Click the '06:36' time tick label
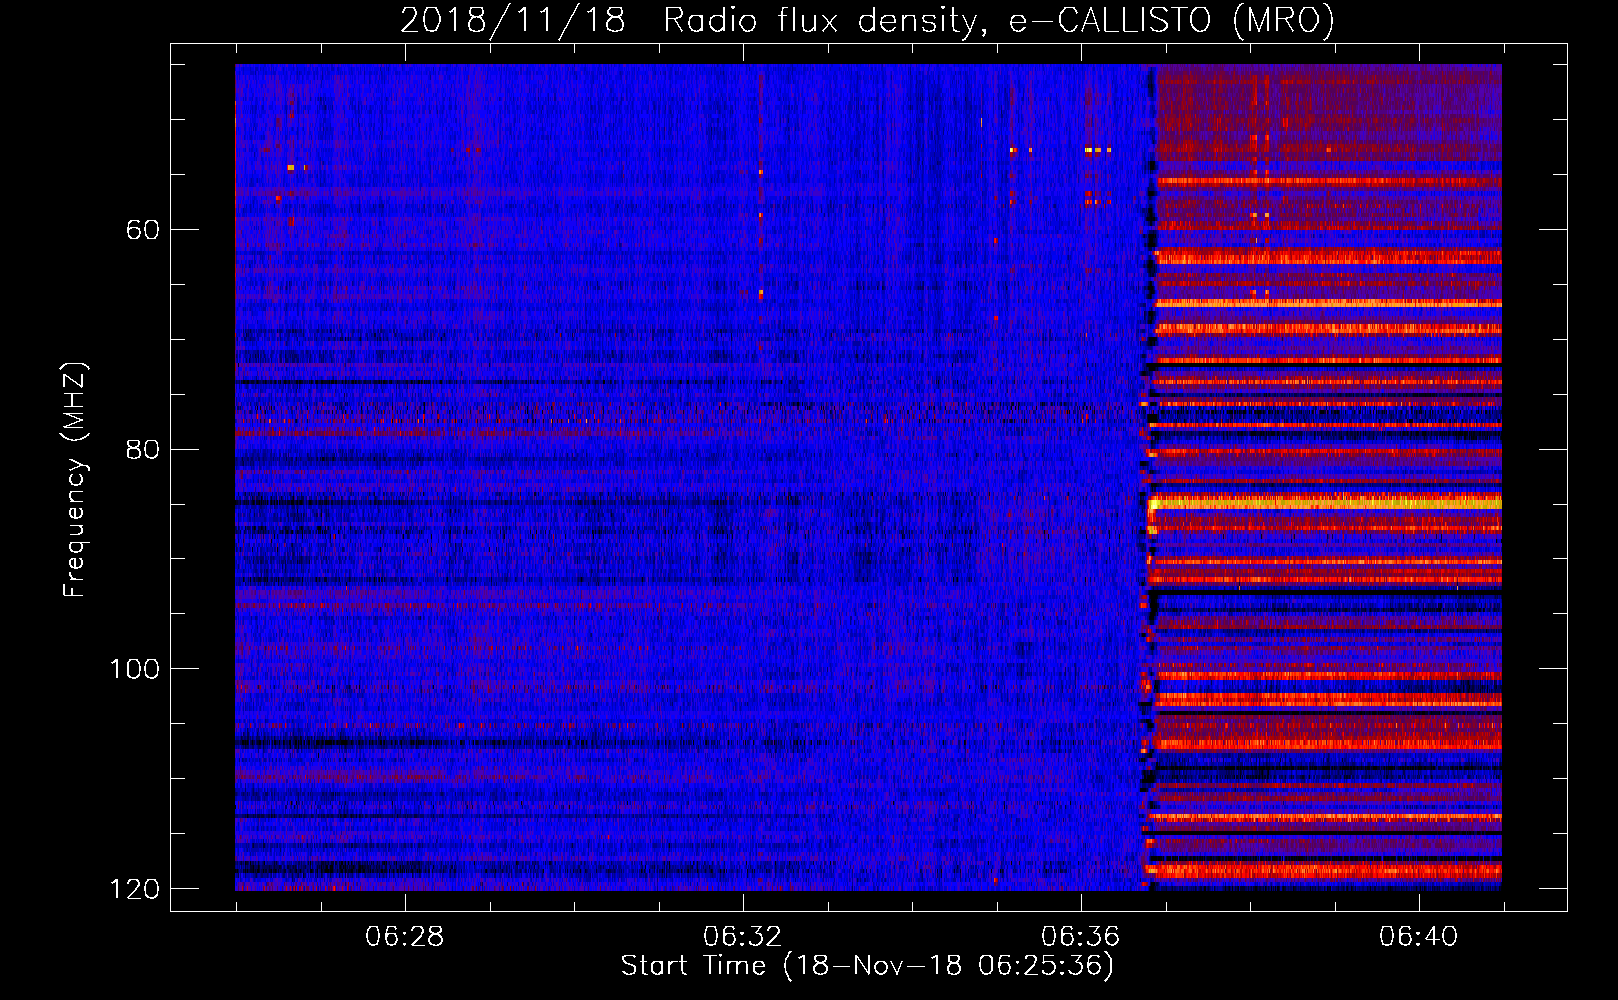1618x1000 pixels. click(1081, 937)
